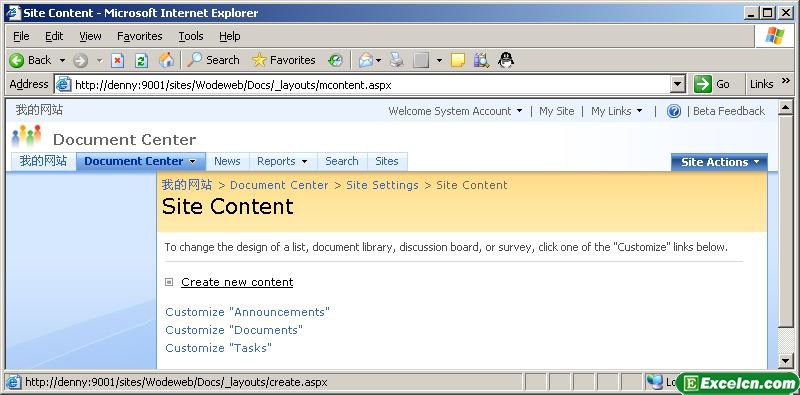Click the 我的网站 link at top left

(x=39, y=110)
